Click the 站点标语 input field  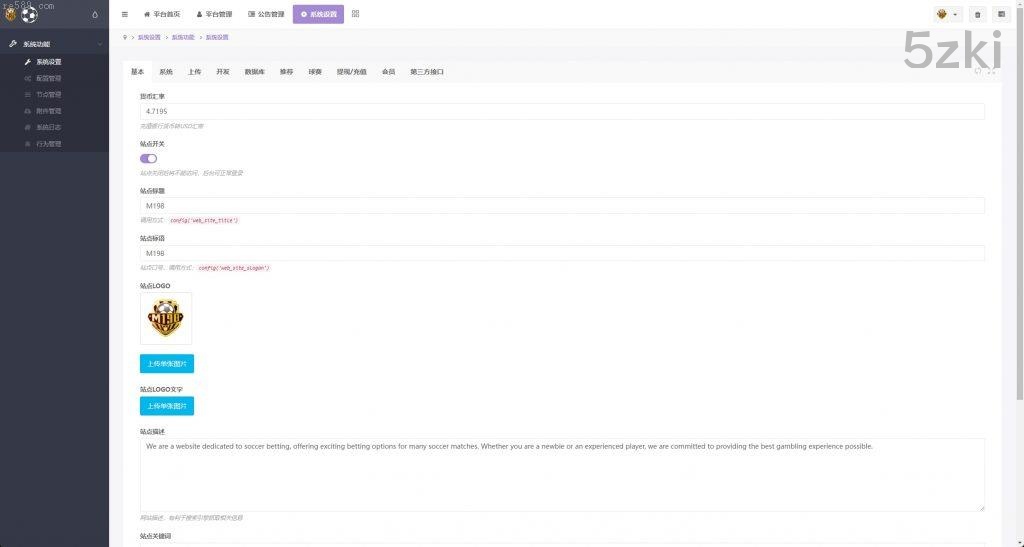(562, 253)
